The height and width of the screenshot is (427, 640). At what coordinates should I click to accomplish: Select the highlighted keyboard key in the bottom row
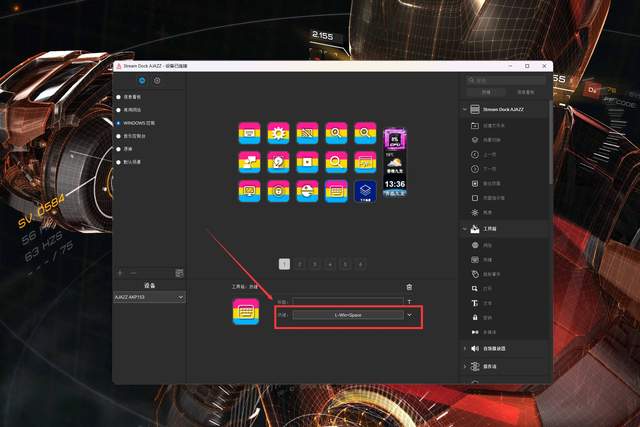click(336, 191)
